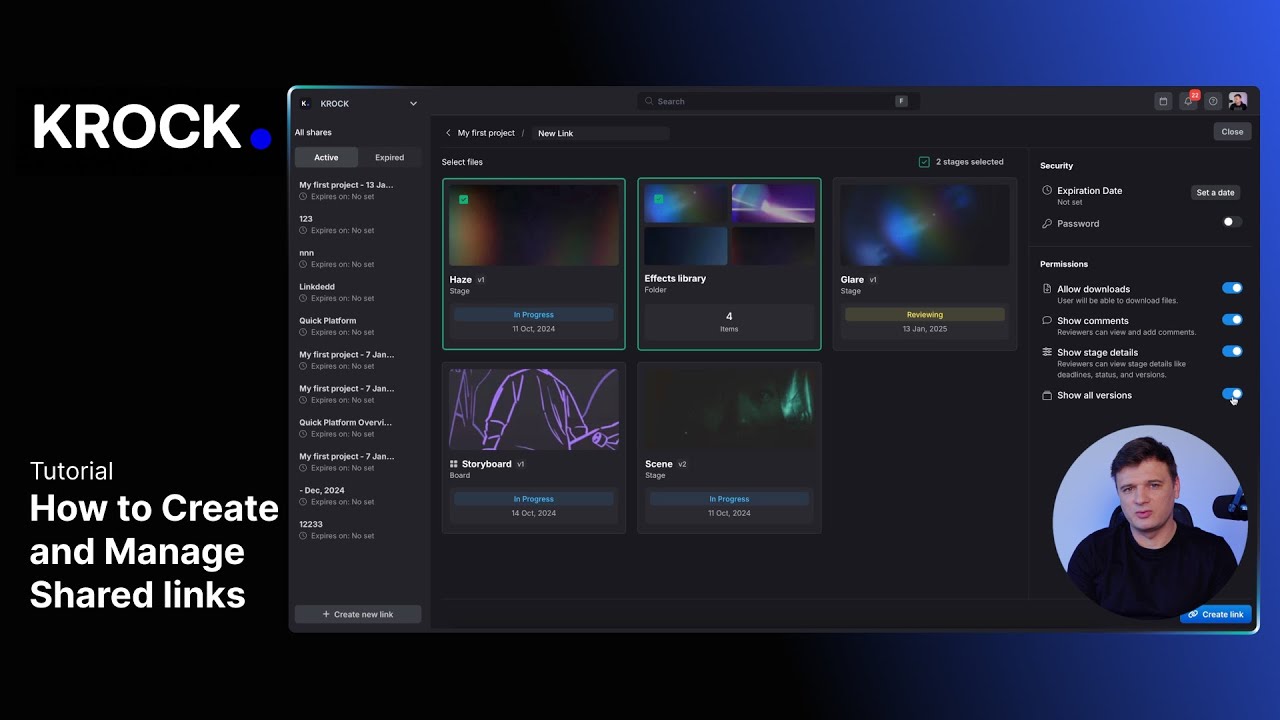Disable the Allow downloads switch
Image resolution: width=1280 pixels, height=720 pixels.
point(1232,288)
